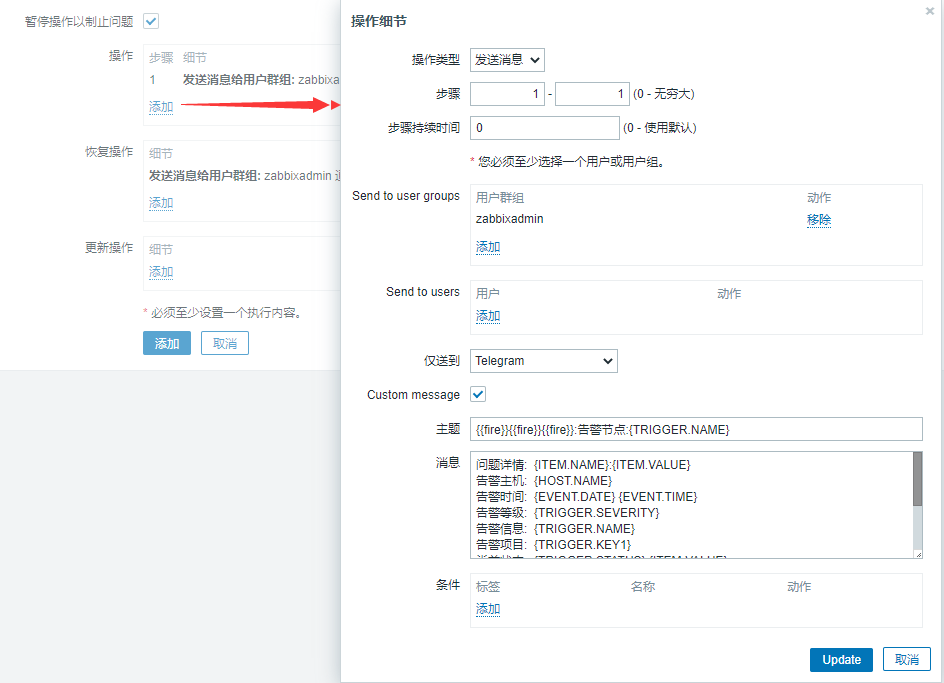The image size is (944, 683).
Task: Close the operation details dialog with X
Action: point(930,11)
